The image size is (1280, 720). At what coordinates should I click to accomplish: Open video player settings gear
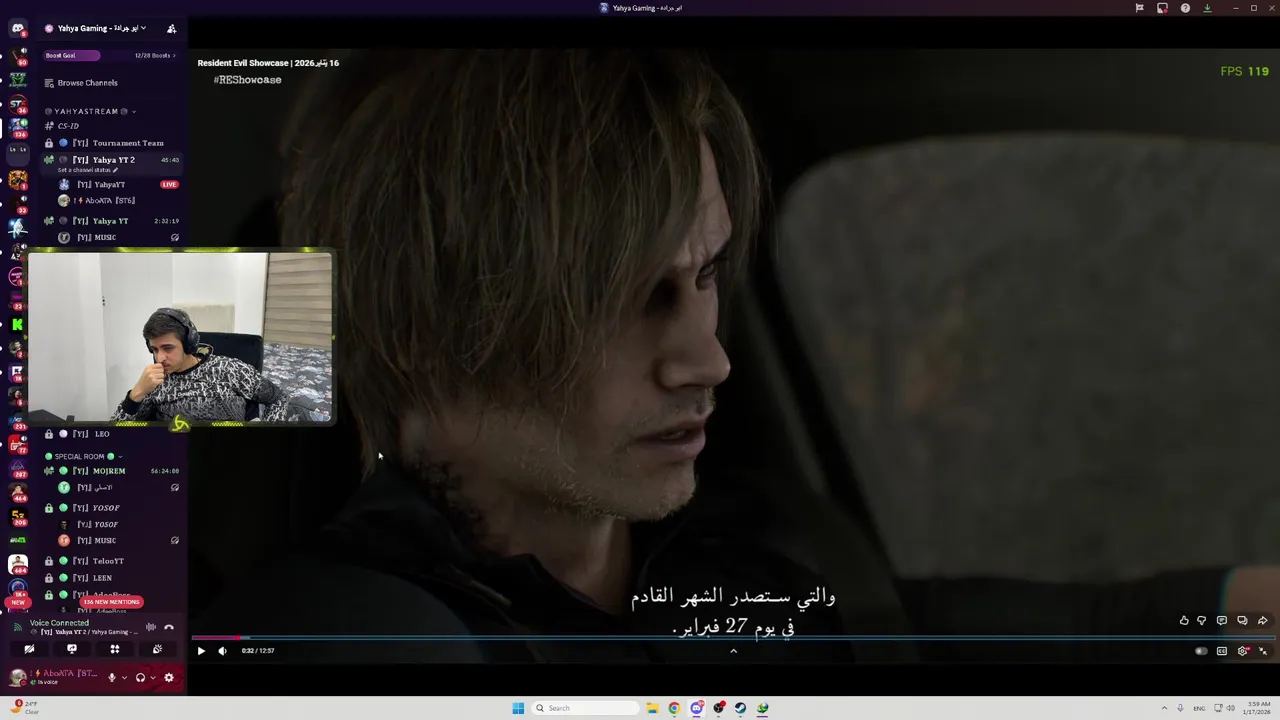click(x=1243, y=651)
